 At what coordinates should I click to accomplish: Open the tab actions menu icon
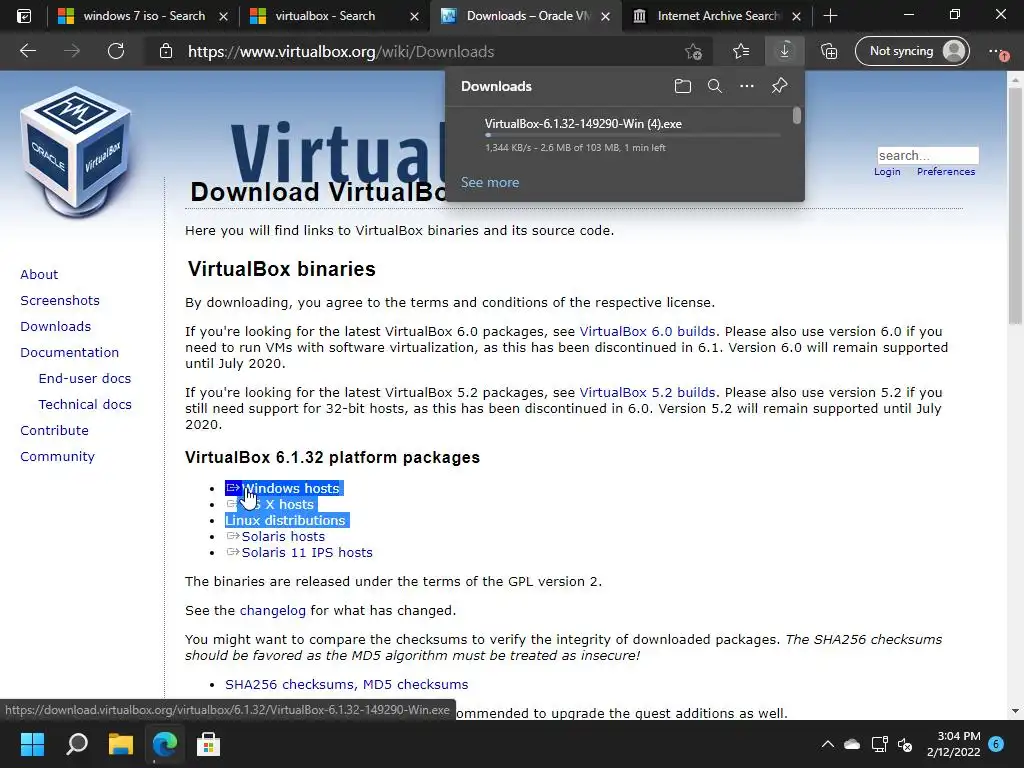click(24, 16)
